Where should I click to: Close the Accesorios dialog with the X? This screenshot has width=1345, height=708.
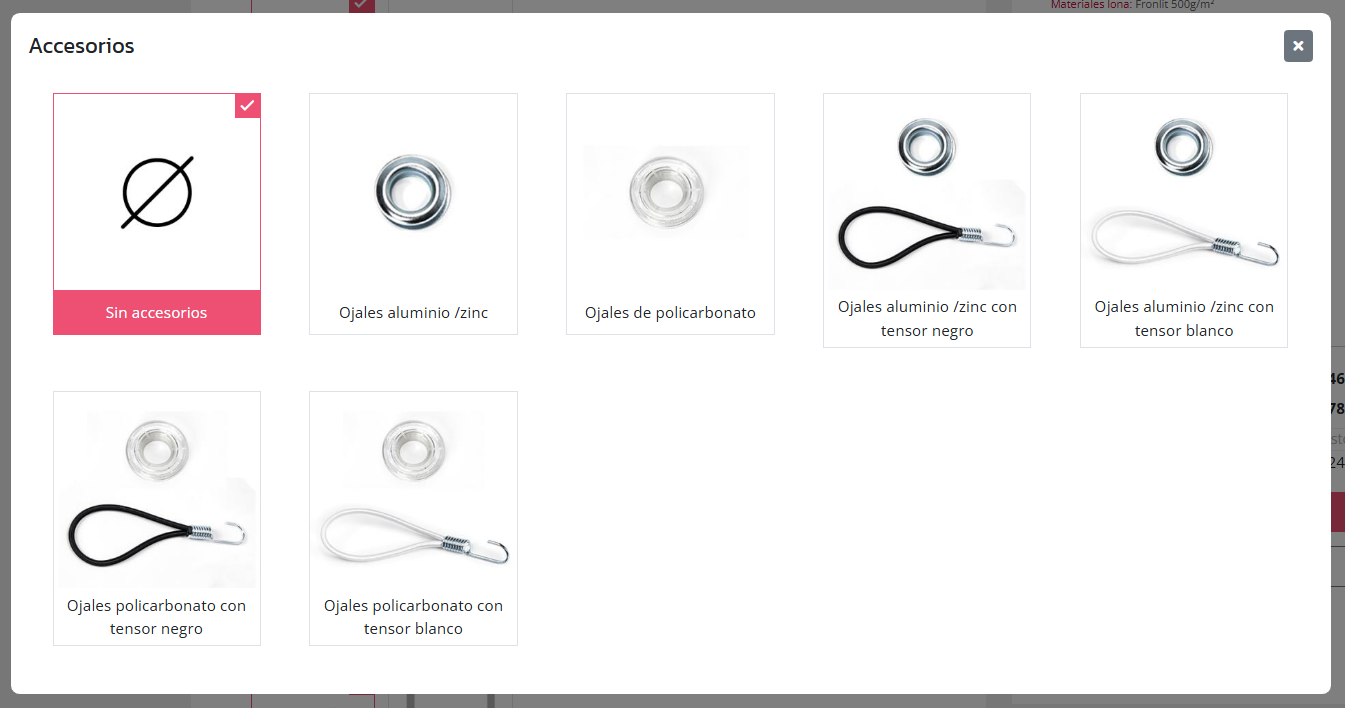point(1298,46)
